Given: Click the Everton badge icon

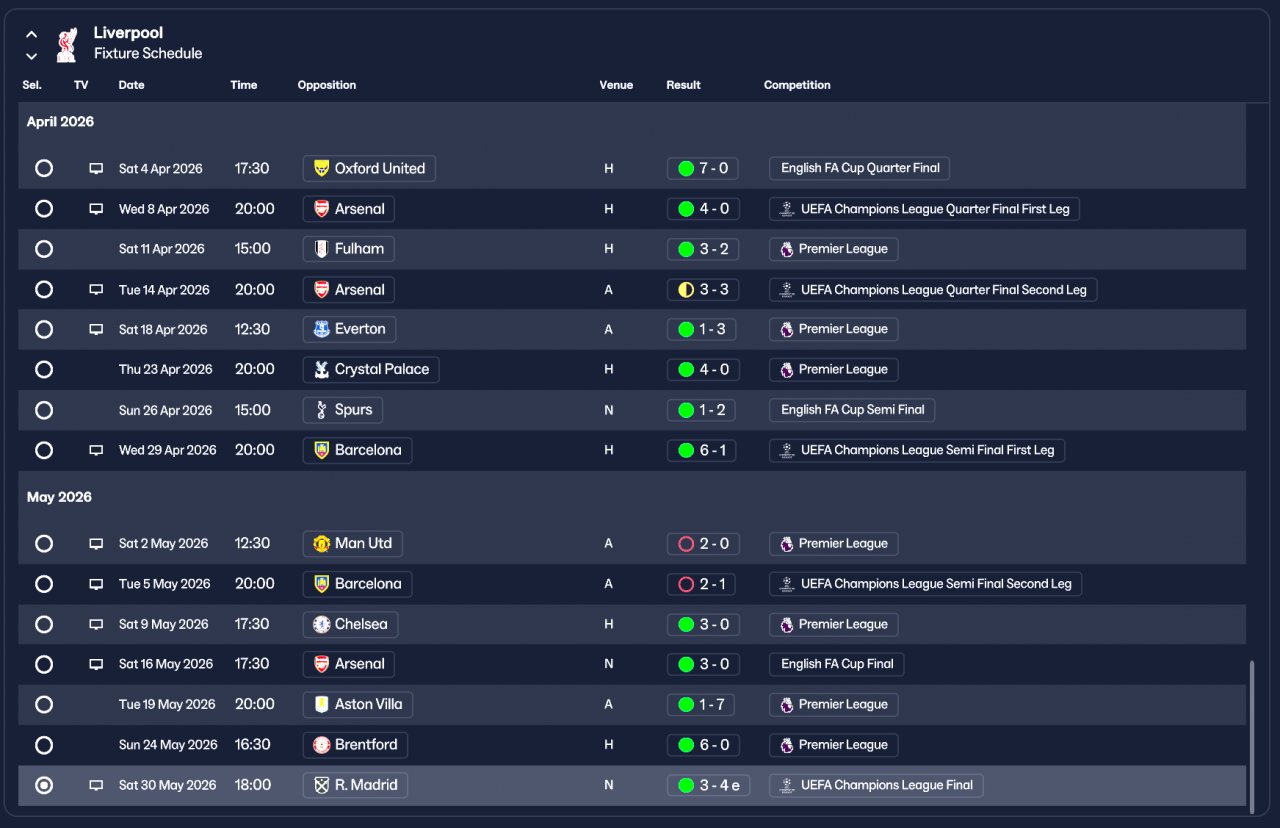Looking at the screenshot, I should click(321, 329).
